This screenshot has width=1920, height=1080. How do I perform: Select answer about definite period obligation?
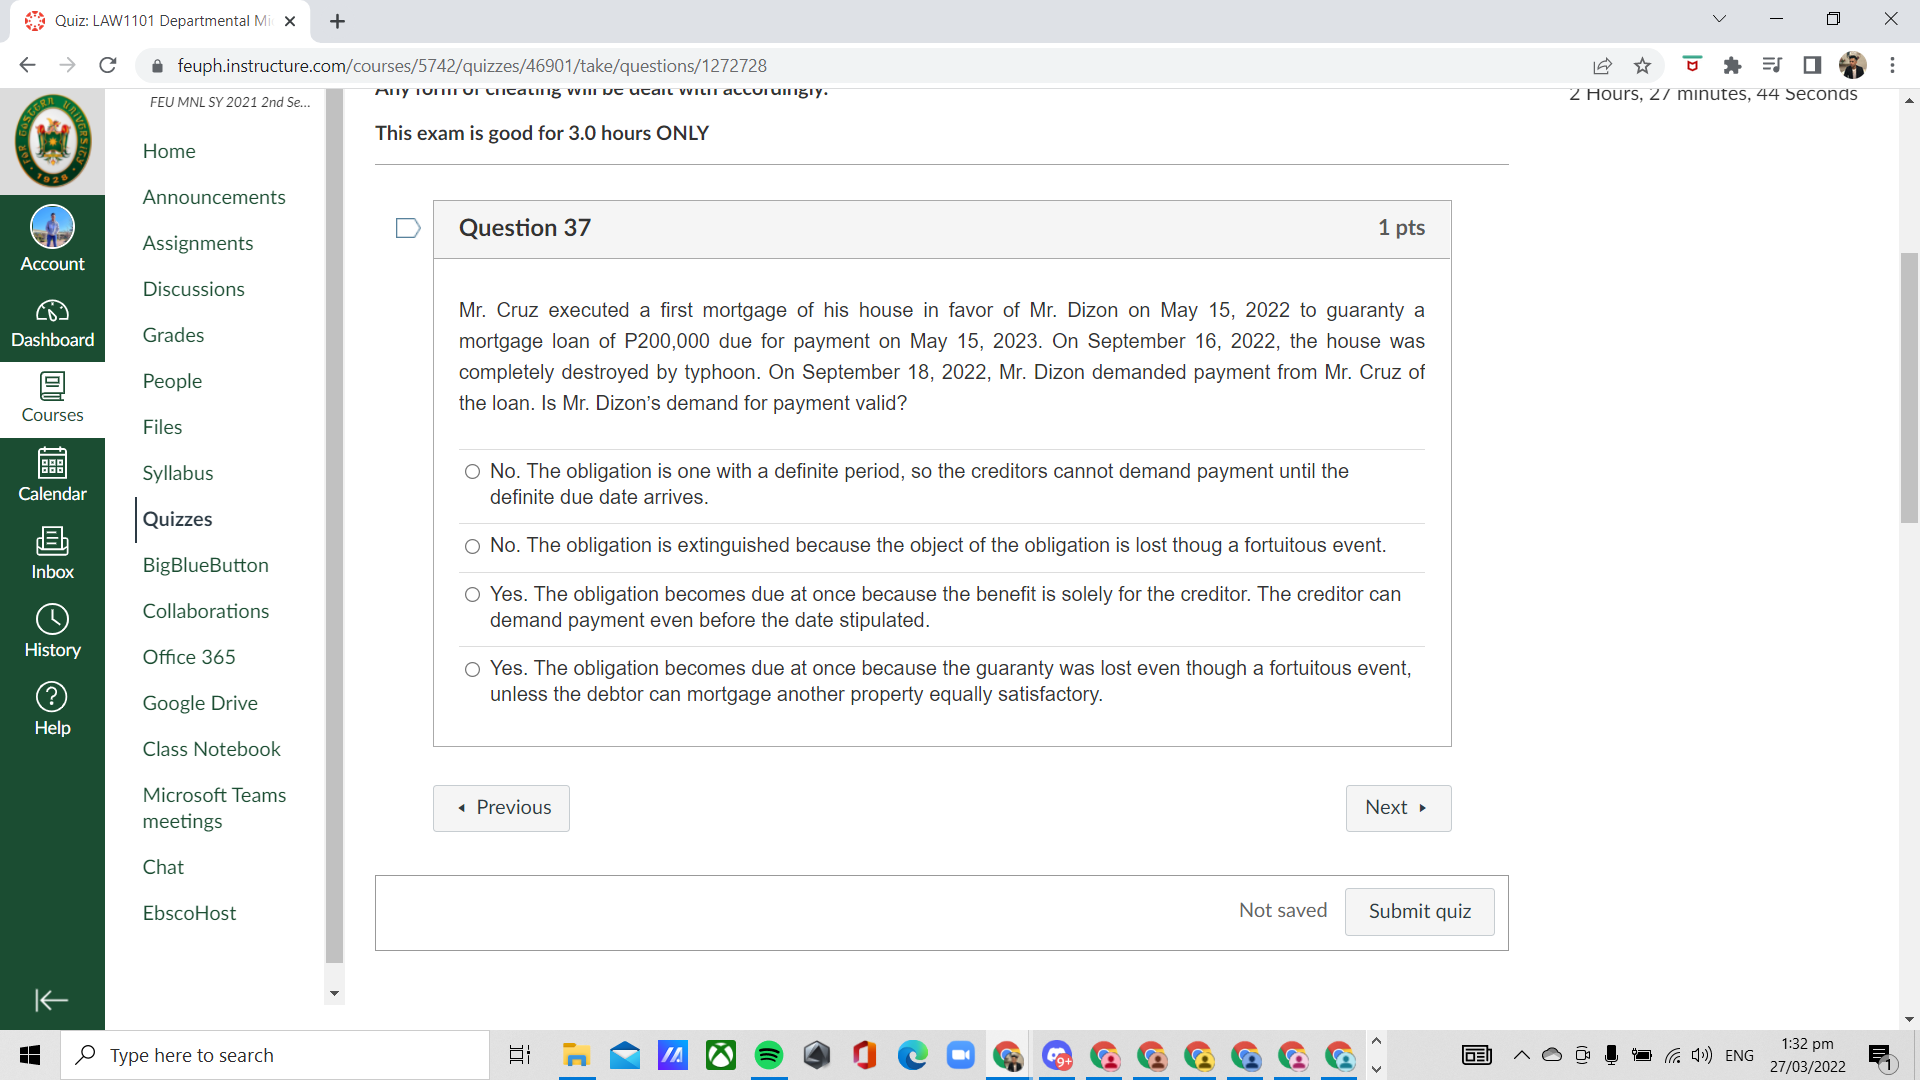coord(472,471)
